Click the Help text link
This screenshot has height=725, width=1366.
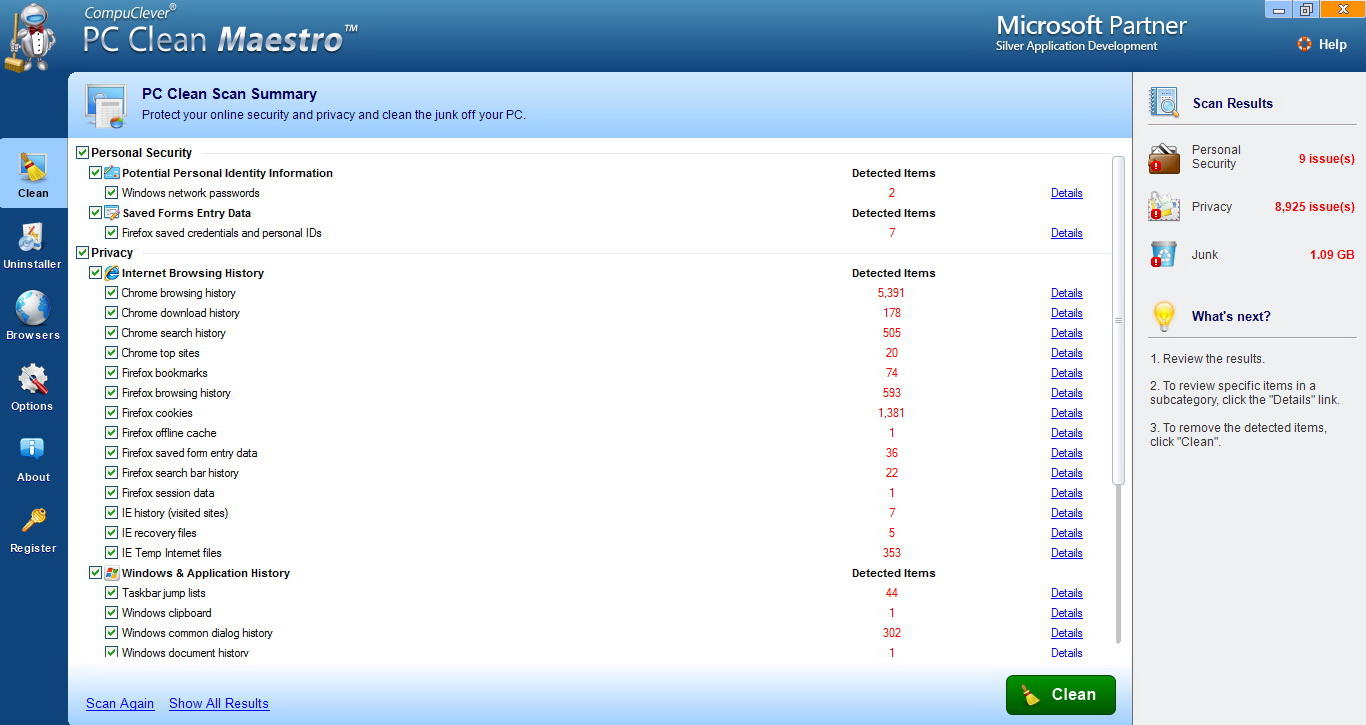(x=1333, y=44)
